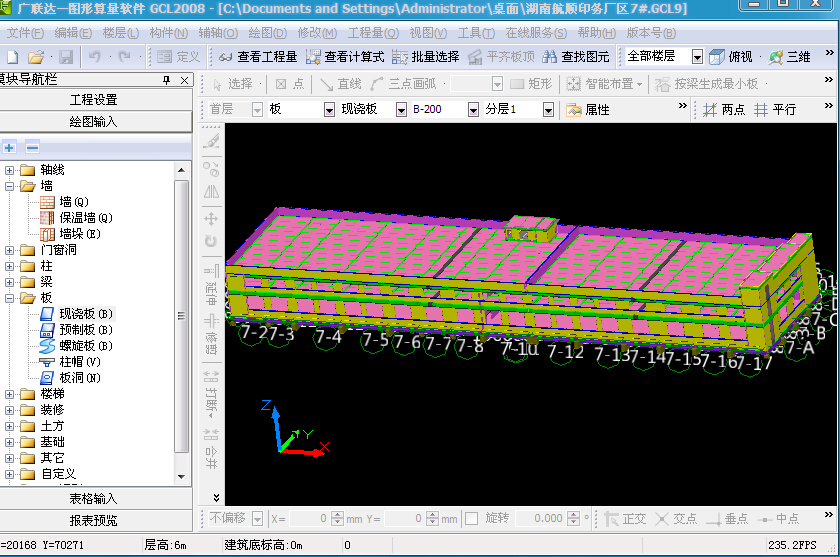Click the plus expand-all icon

[x=9, y=148]
